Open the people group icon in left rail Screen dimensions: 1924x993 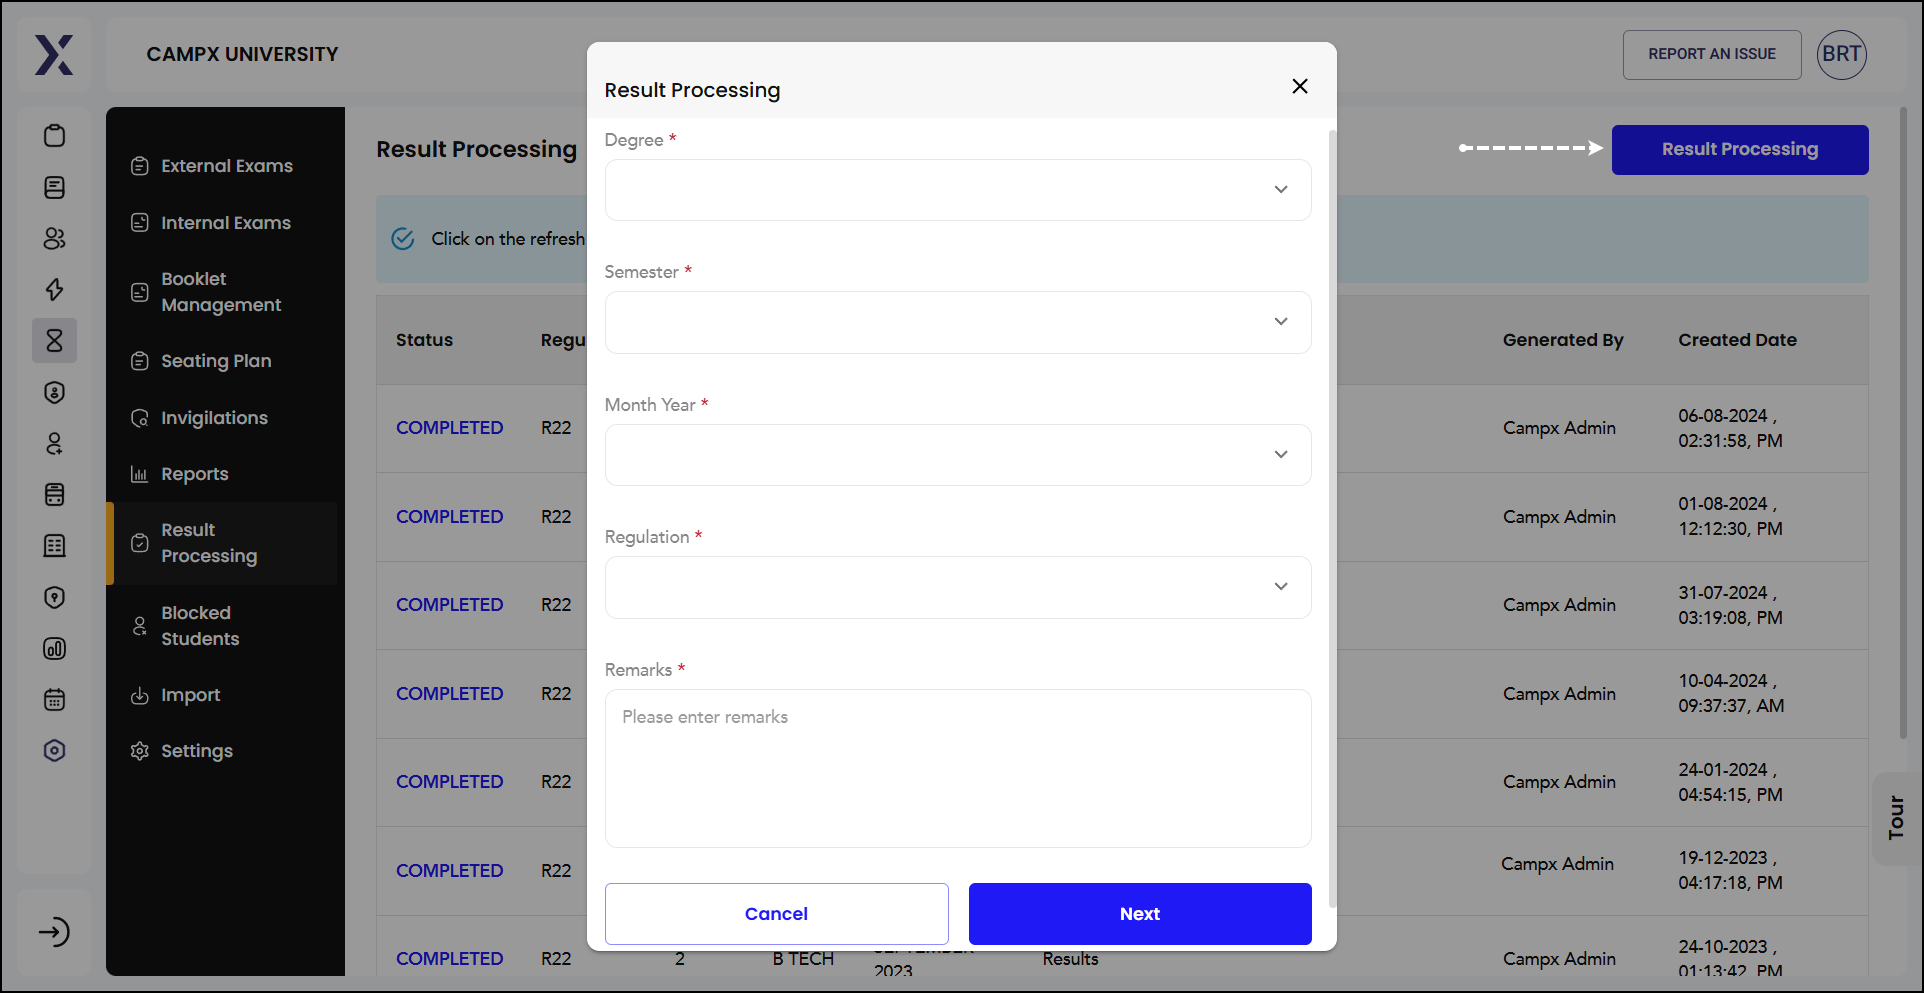coord(55,238)
